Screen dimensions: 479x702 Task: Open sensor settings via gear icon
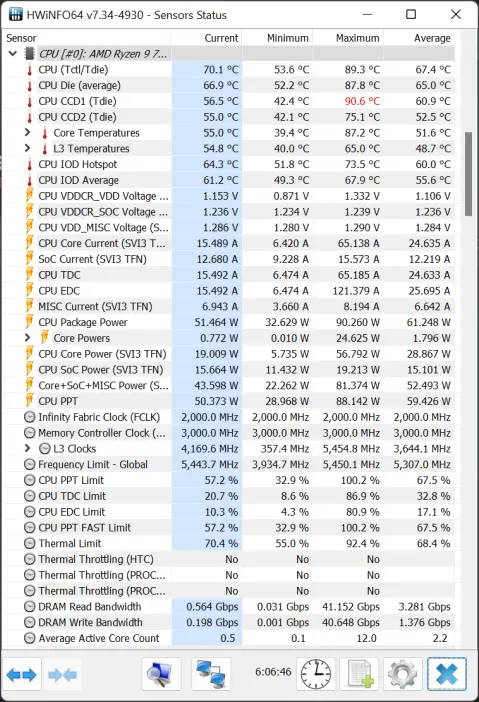point(402,674)
